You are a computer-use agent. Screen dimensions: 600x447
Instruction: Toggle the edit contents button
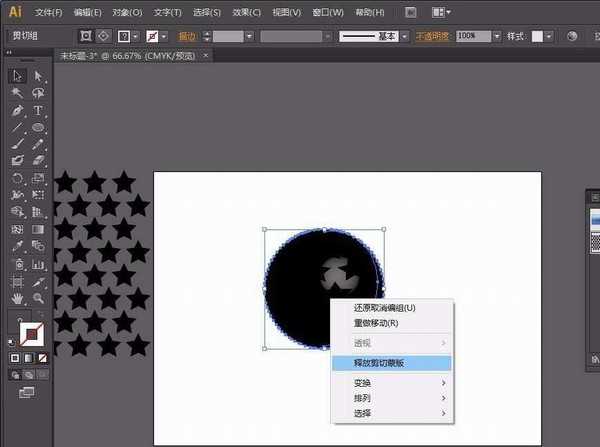(x=103, y=36)
